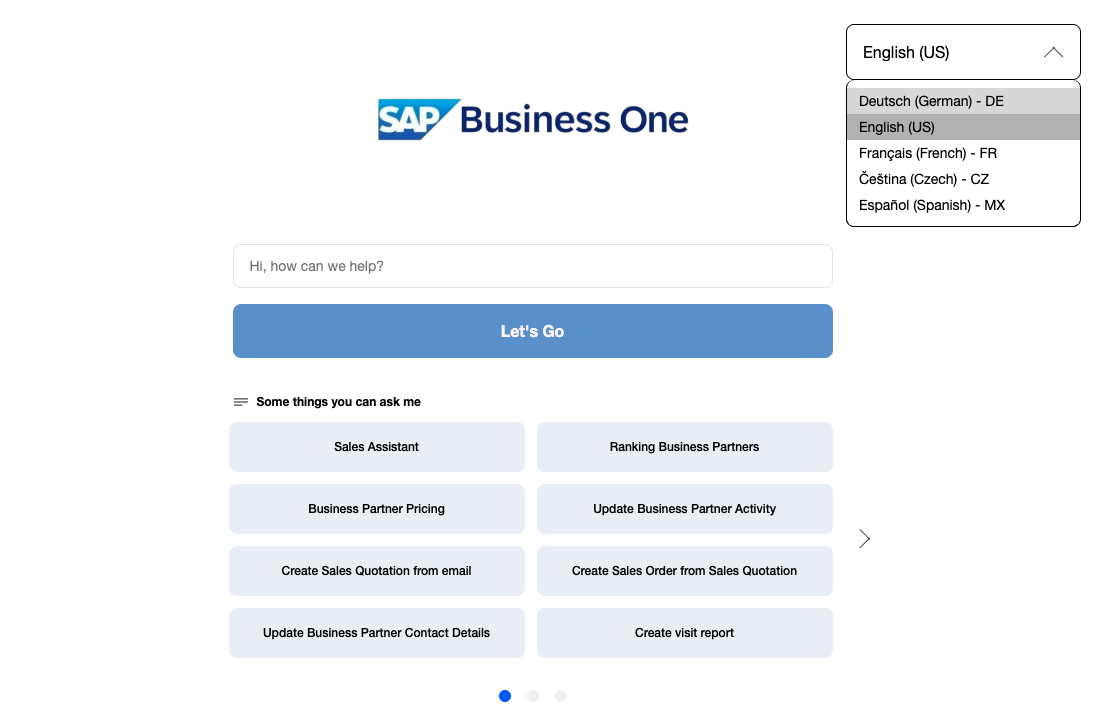Select the Create visit report suggestion

685,633
